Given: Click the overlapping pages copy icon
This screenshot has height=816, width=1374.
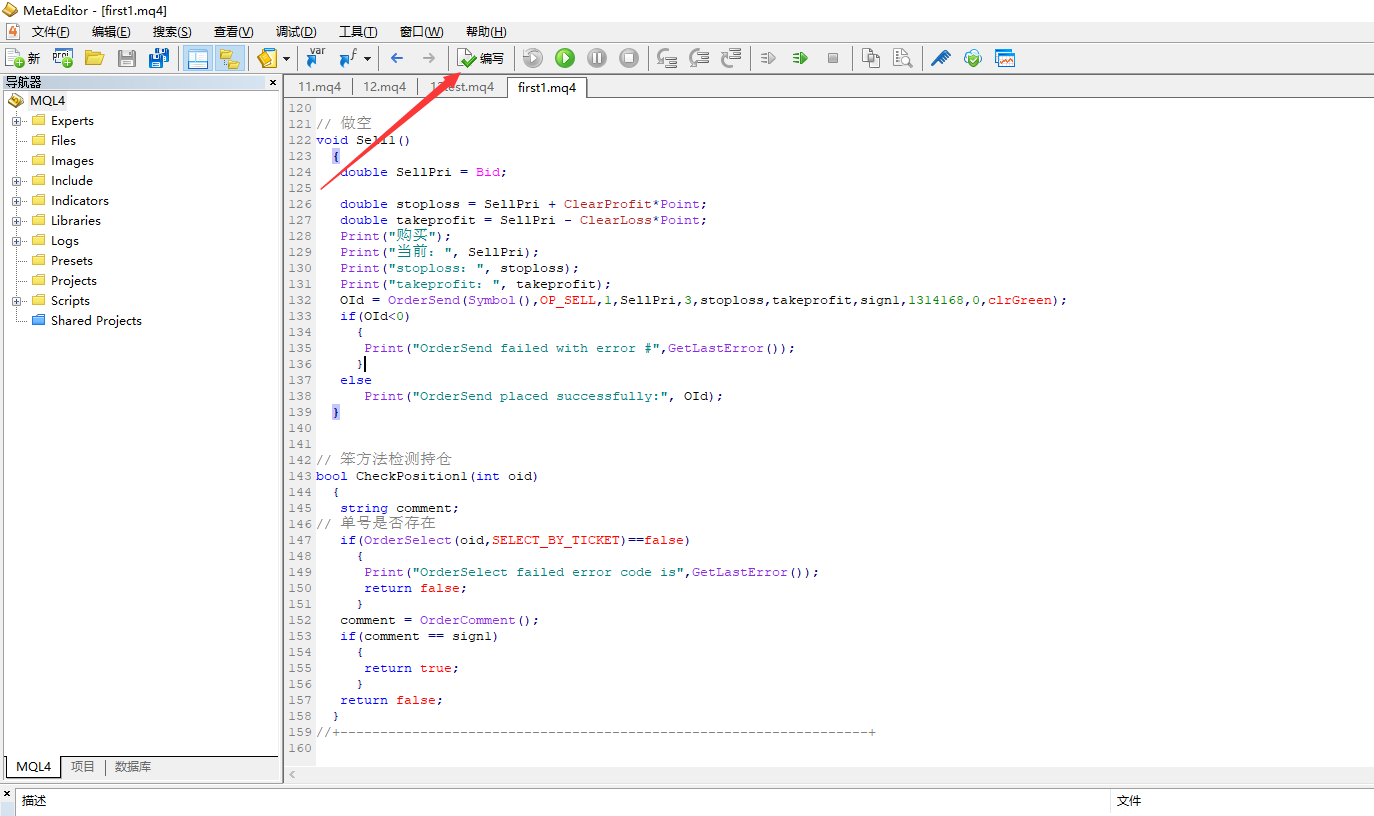Looking at the screenshot, I should pyautogui.click(x=871, y=58).
